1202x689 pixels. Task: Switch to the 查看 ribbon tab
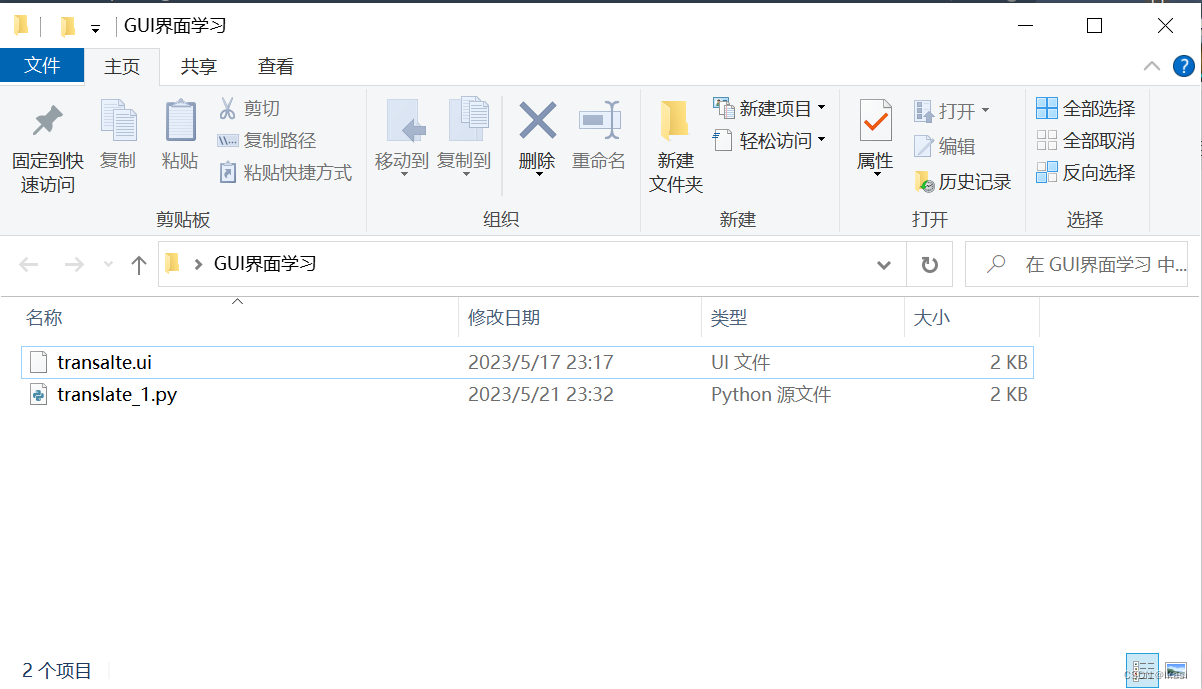pos(275,66)
